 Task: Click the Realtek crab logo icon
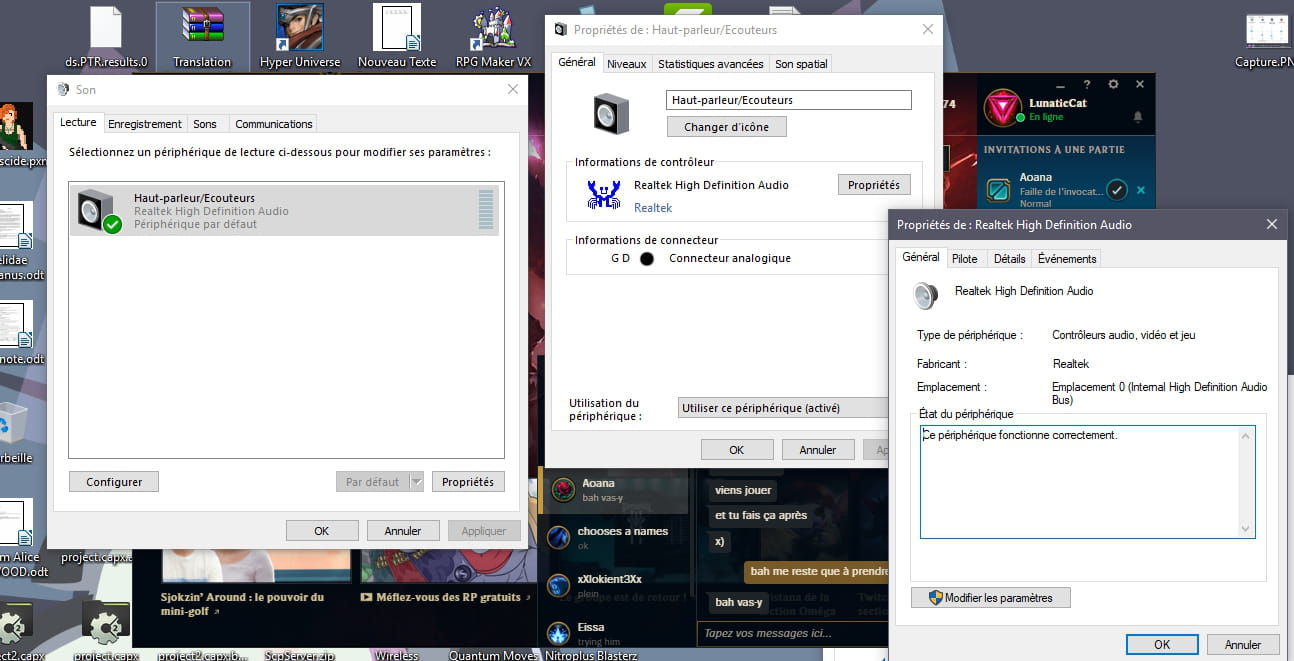click(x=603, y=193)
